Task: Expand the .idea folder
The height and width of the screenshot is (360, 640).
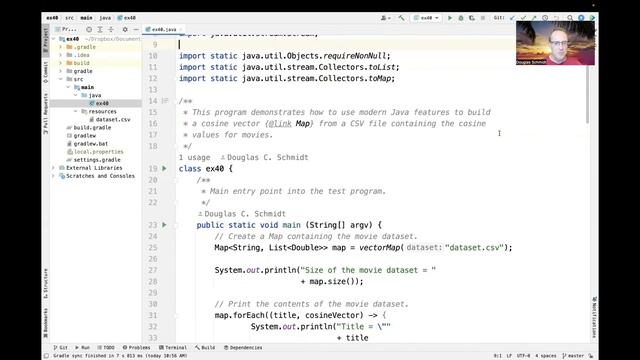Action: coord(61,55)
